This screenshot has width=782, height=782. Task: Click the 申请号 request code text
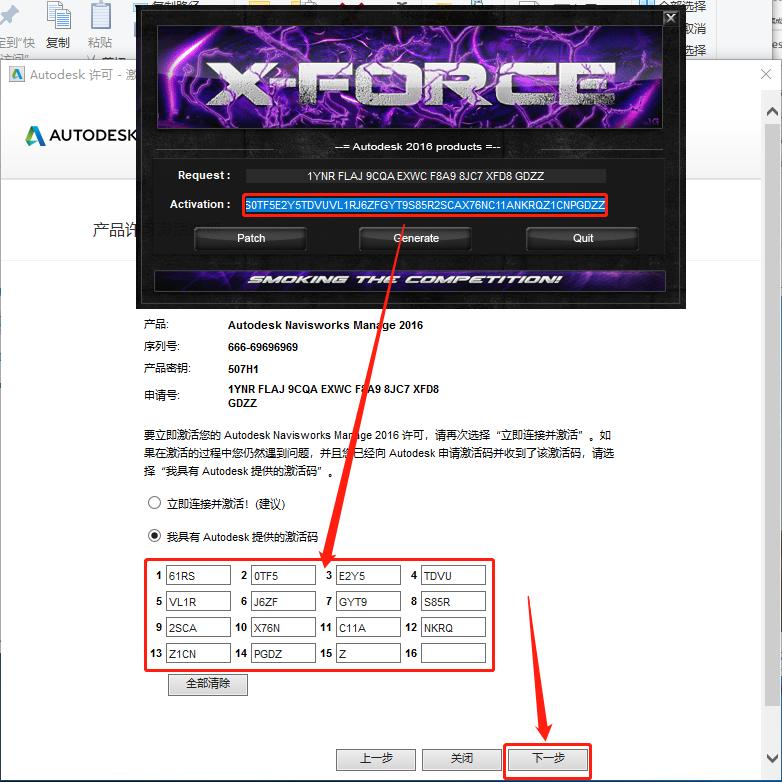tap(333, 396)
